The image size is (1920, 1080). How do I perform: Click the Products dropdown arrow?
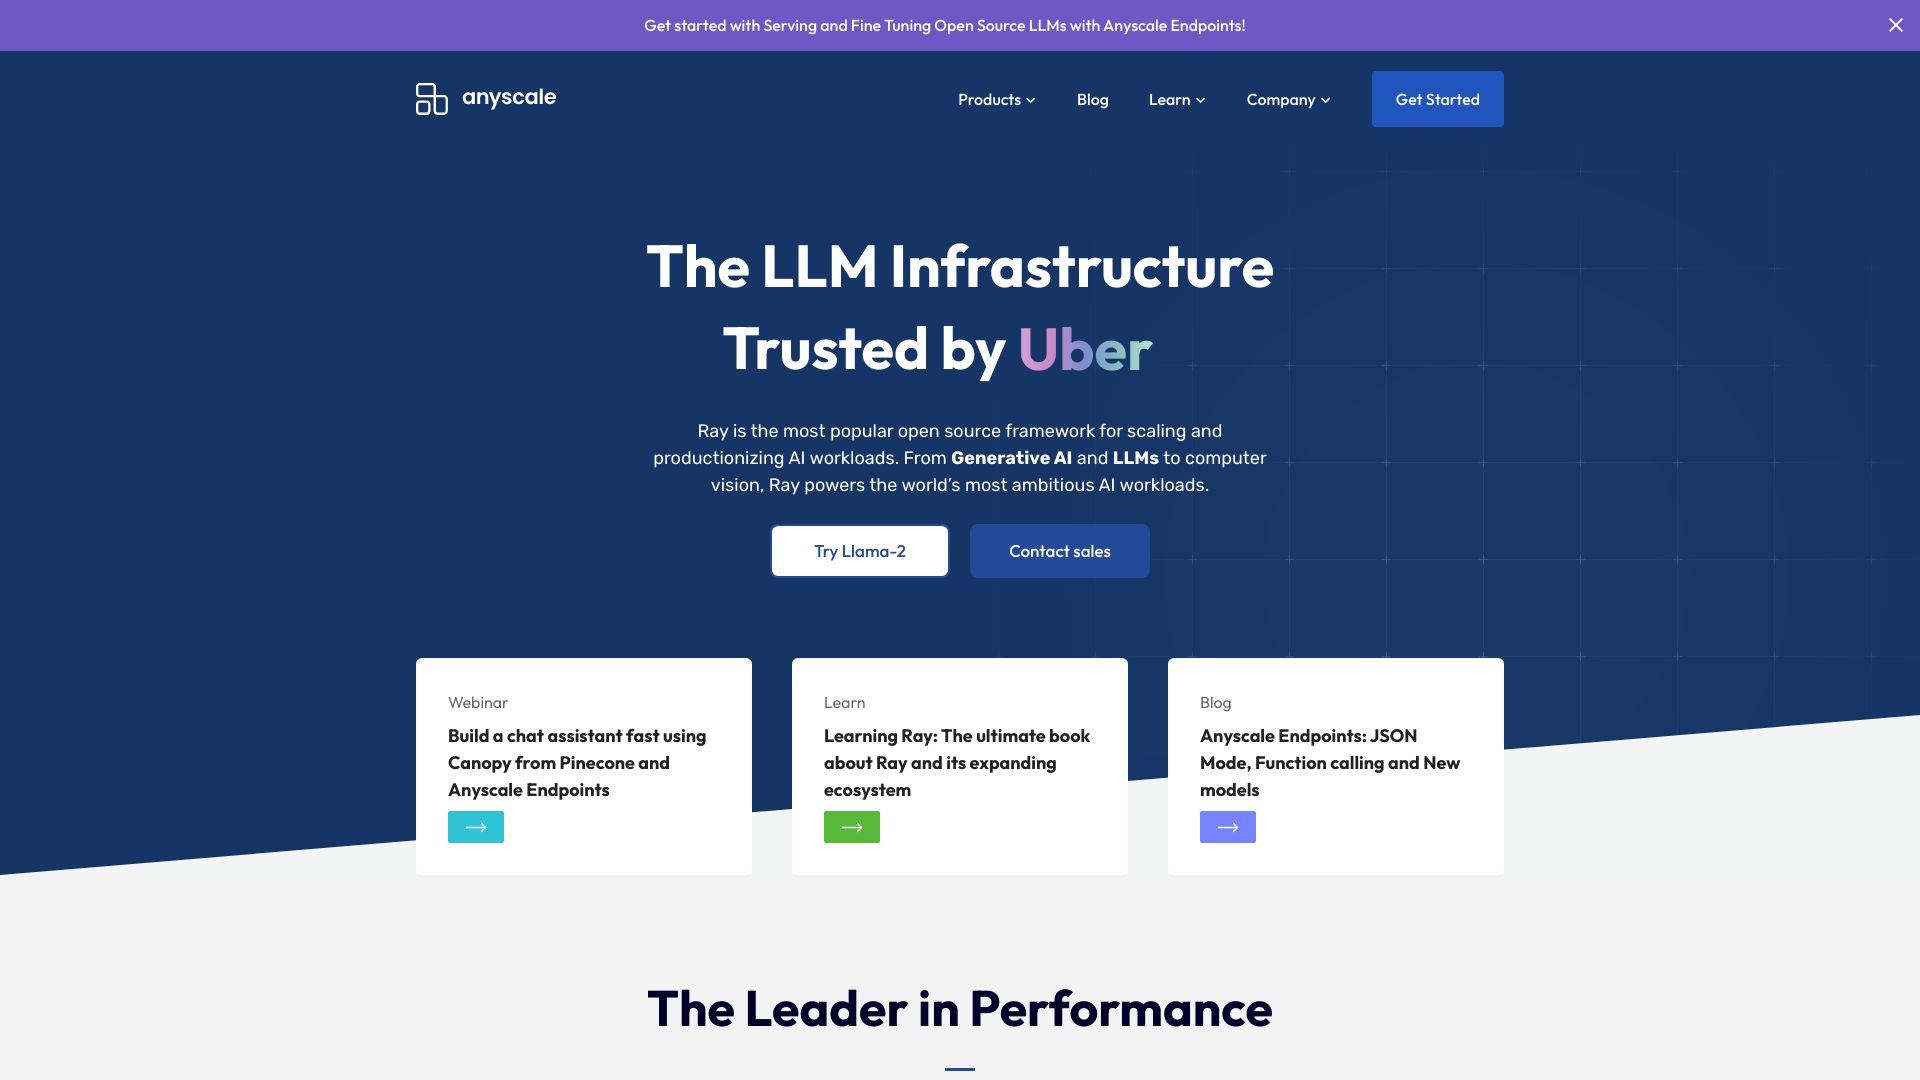pos(1031,99)
